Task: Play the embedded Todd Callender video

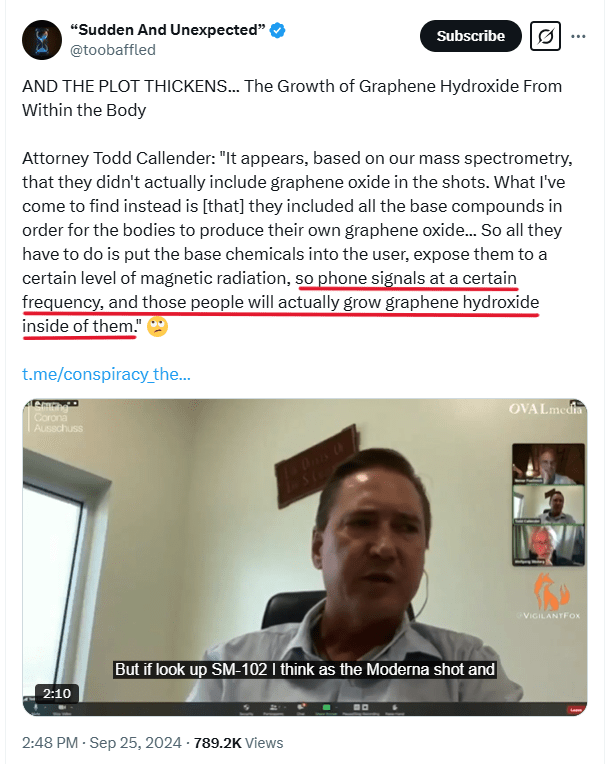Action: pos(305,557)
